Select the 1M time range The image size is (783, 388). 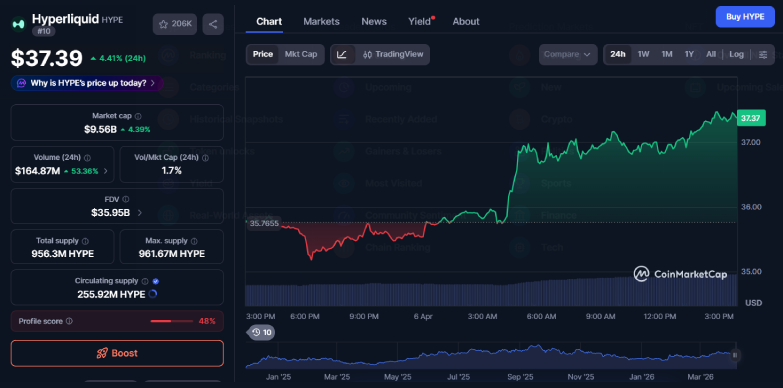tap(667, 54)
